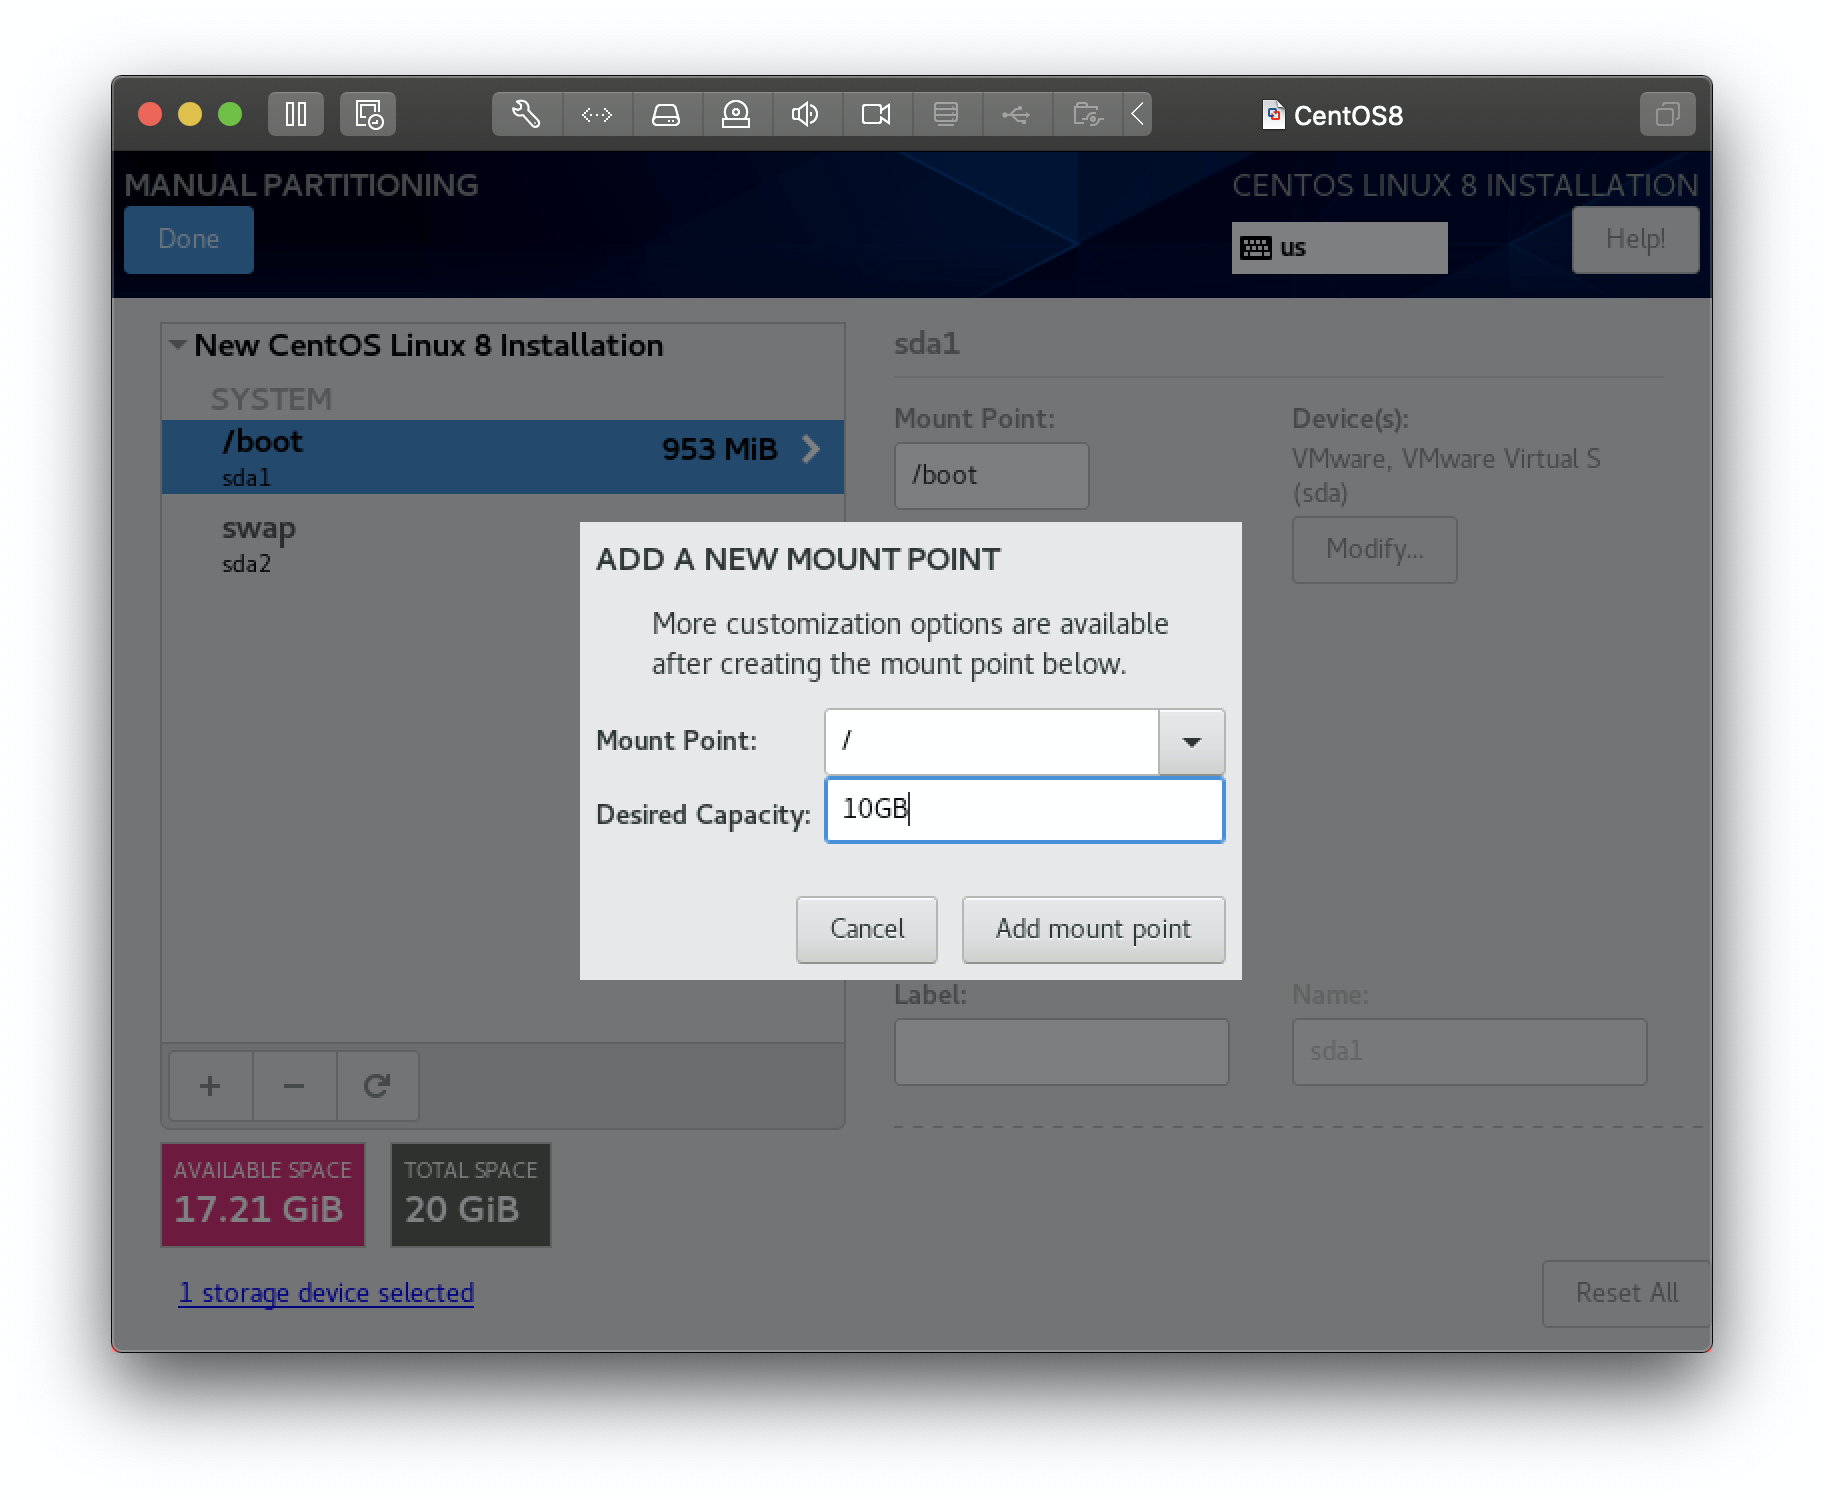Click the Name field containing sda1
Screen dimensions: 1824x1500
[1469, 1052]
